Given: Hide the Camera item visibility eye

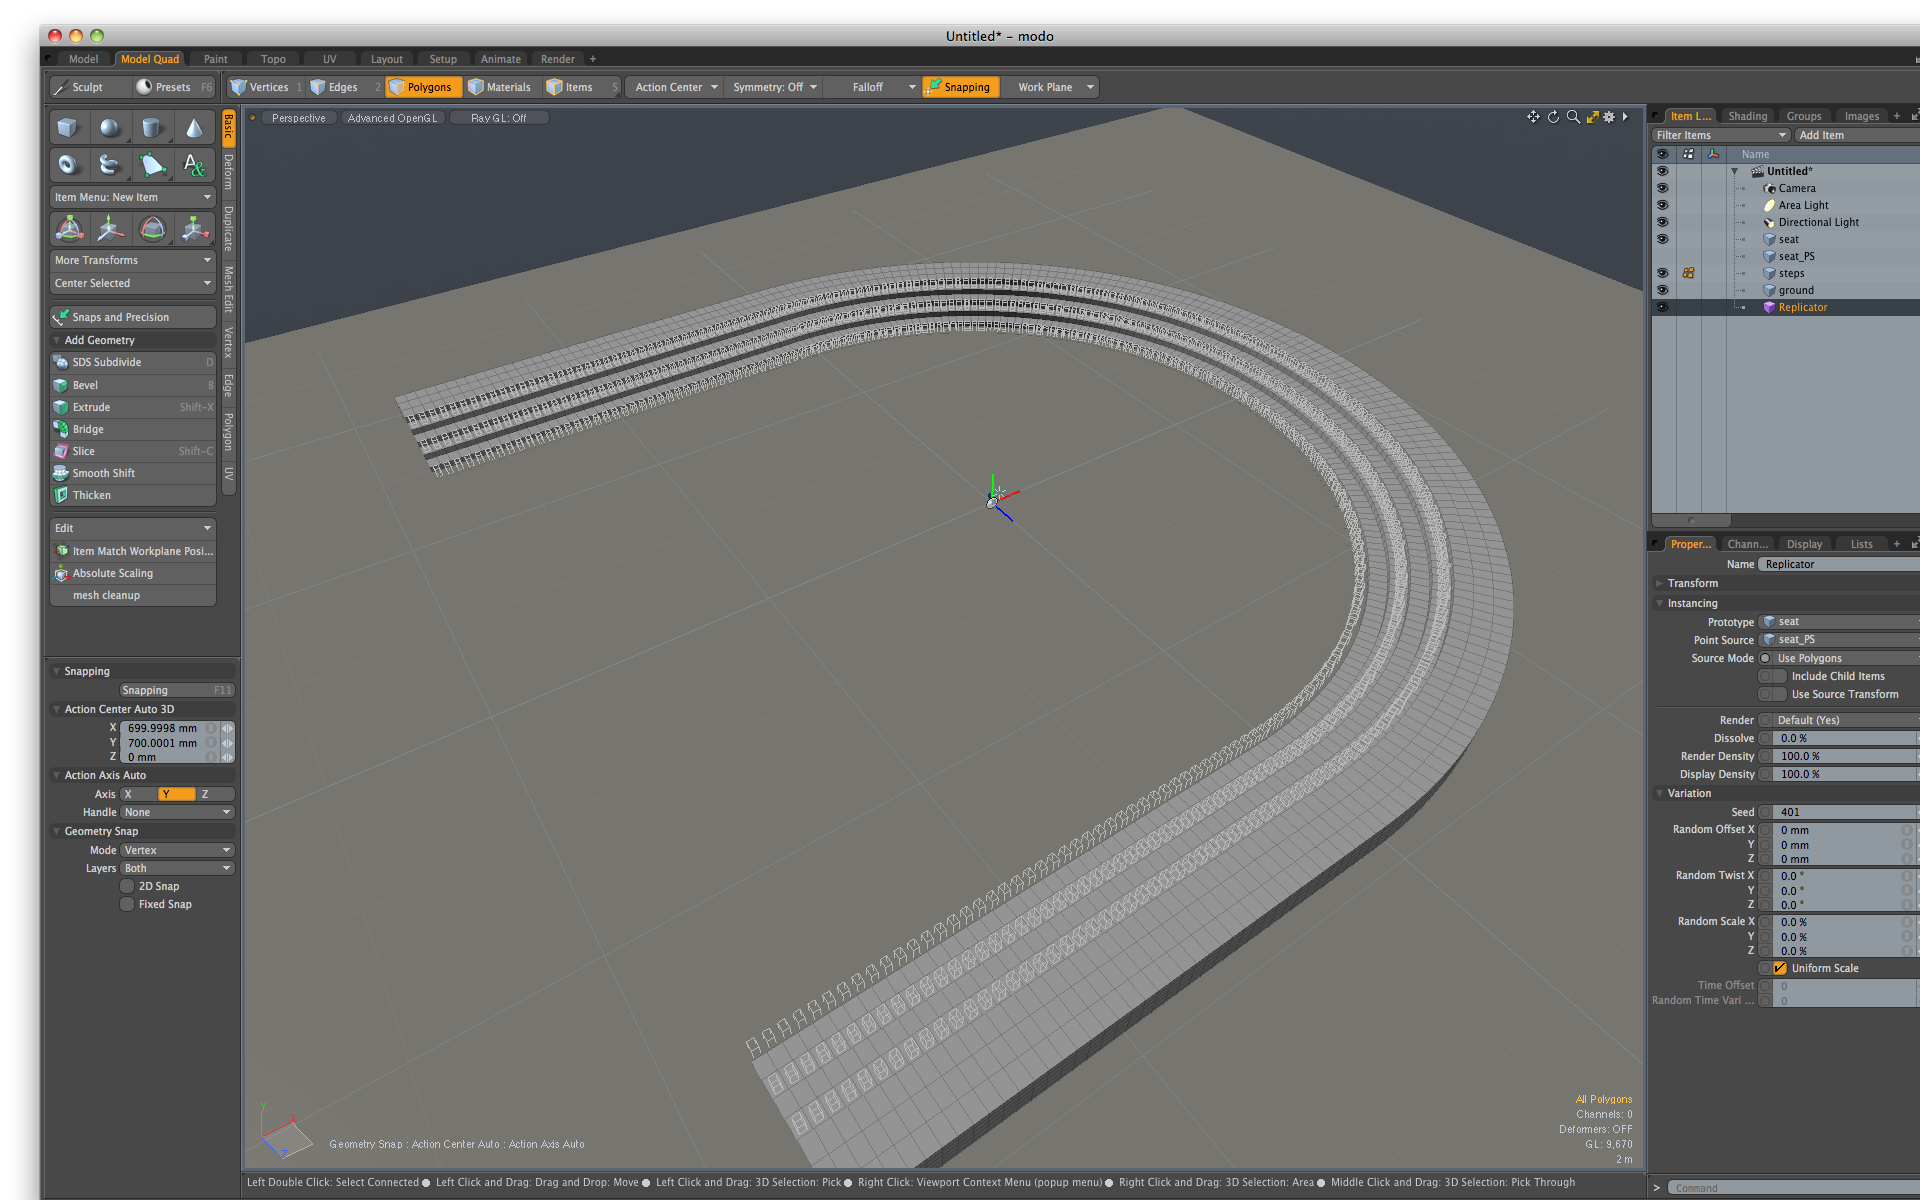Looking at the screenshot, I should click(x=1662, y=188).
